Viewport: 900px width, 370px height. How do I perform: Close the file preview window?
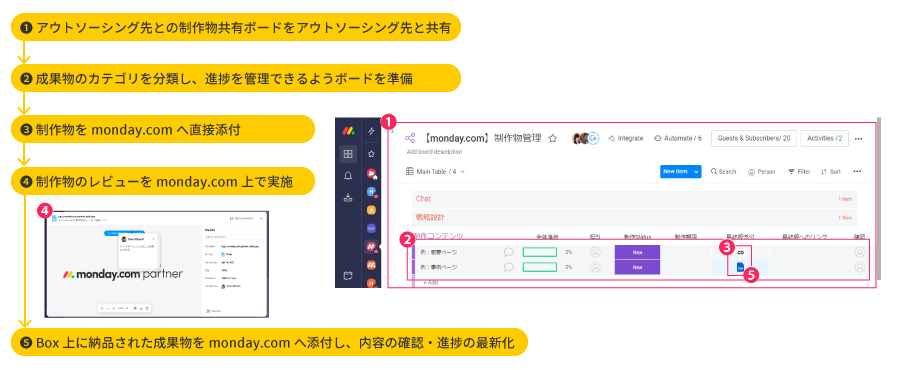tap(262, 218)
